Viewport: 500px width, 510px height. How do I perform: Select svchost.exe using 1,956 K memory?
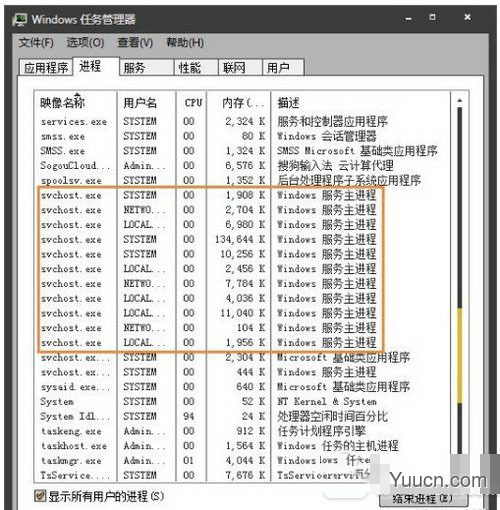click(242, 342)
